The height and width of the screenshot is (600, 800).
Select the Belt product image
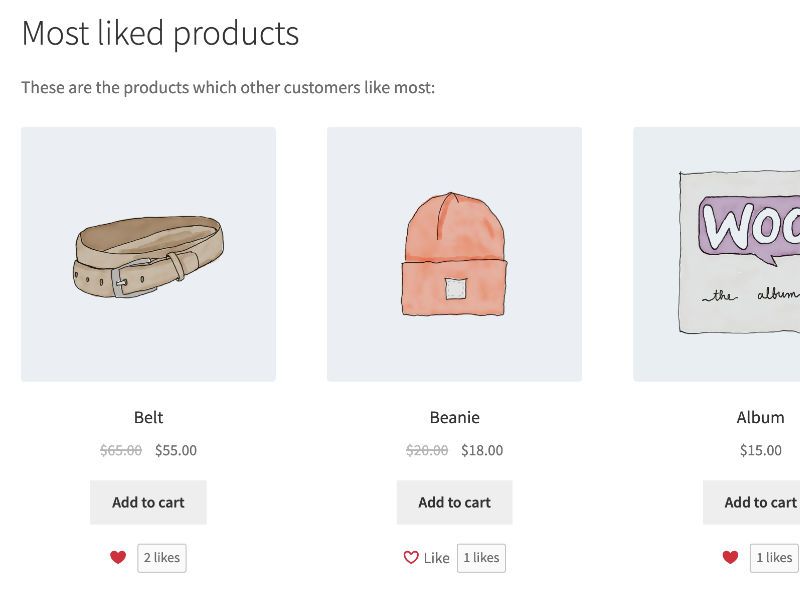(x=150, y=253)
